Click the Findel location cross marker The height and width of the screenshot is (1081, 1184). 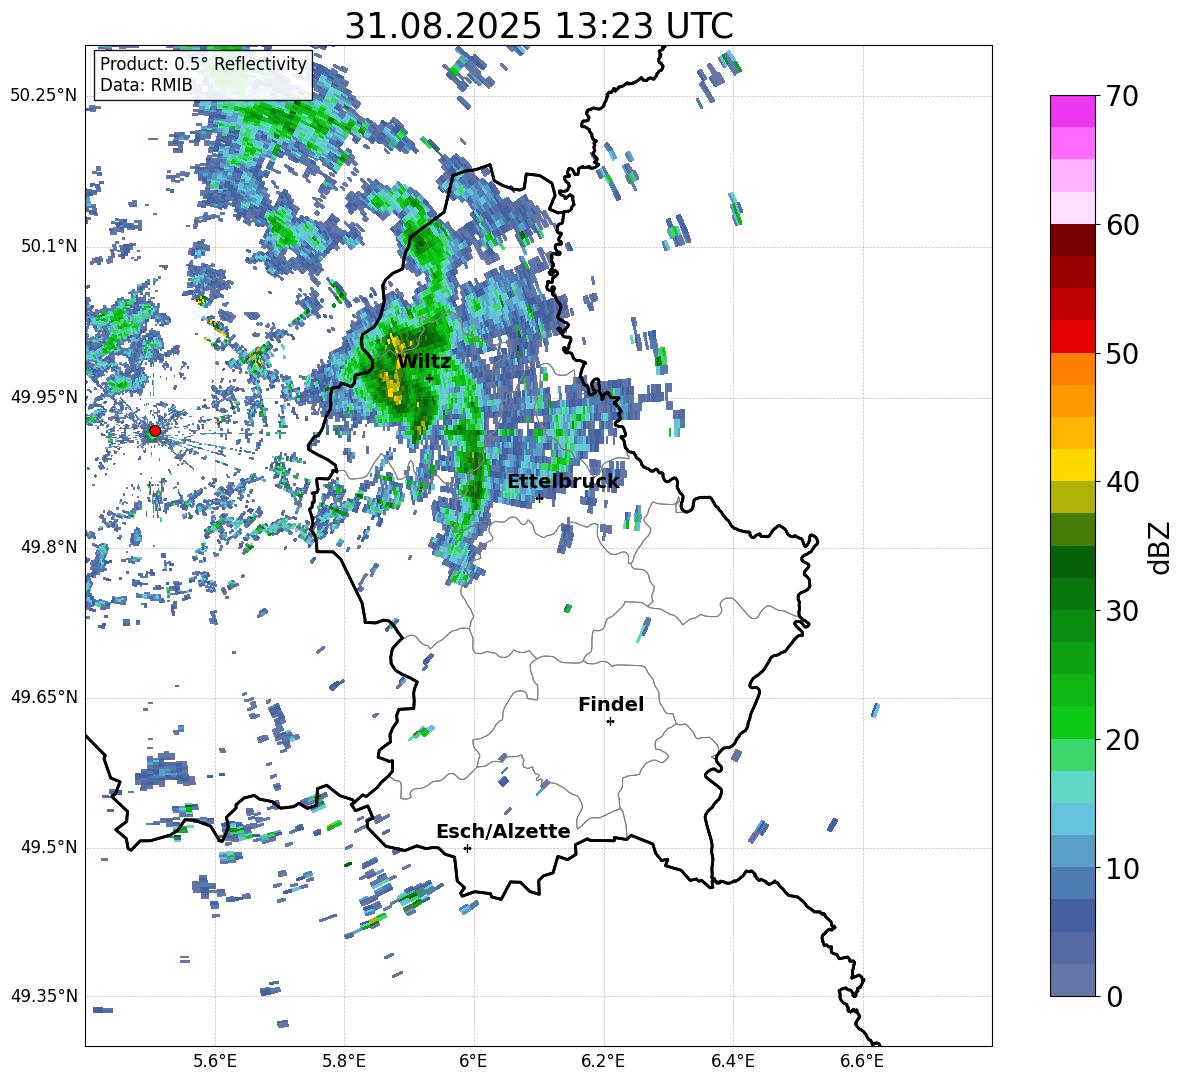point(610,722)
